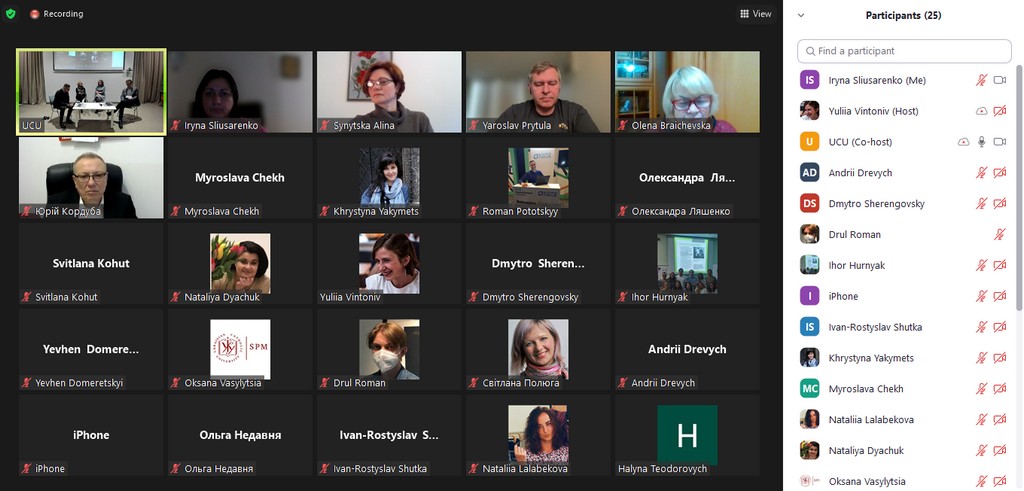Viewport: 1024px width, 491px height.
Task: Click the AD avatar for Andrii Drevych
Action: coord(810,173)
